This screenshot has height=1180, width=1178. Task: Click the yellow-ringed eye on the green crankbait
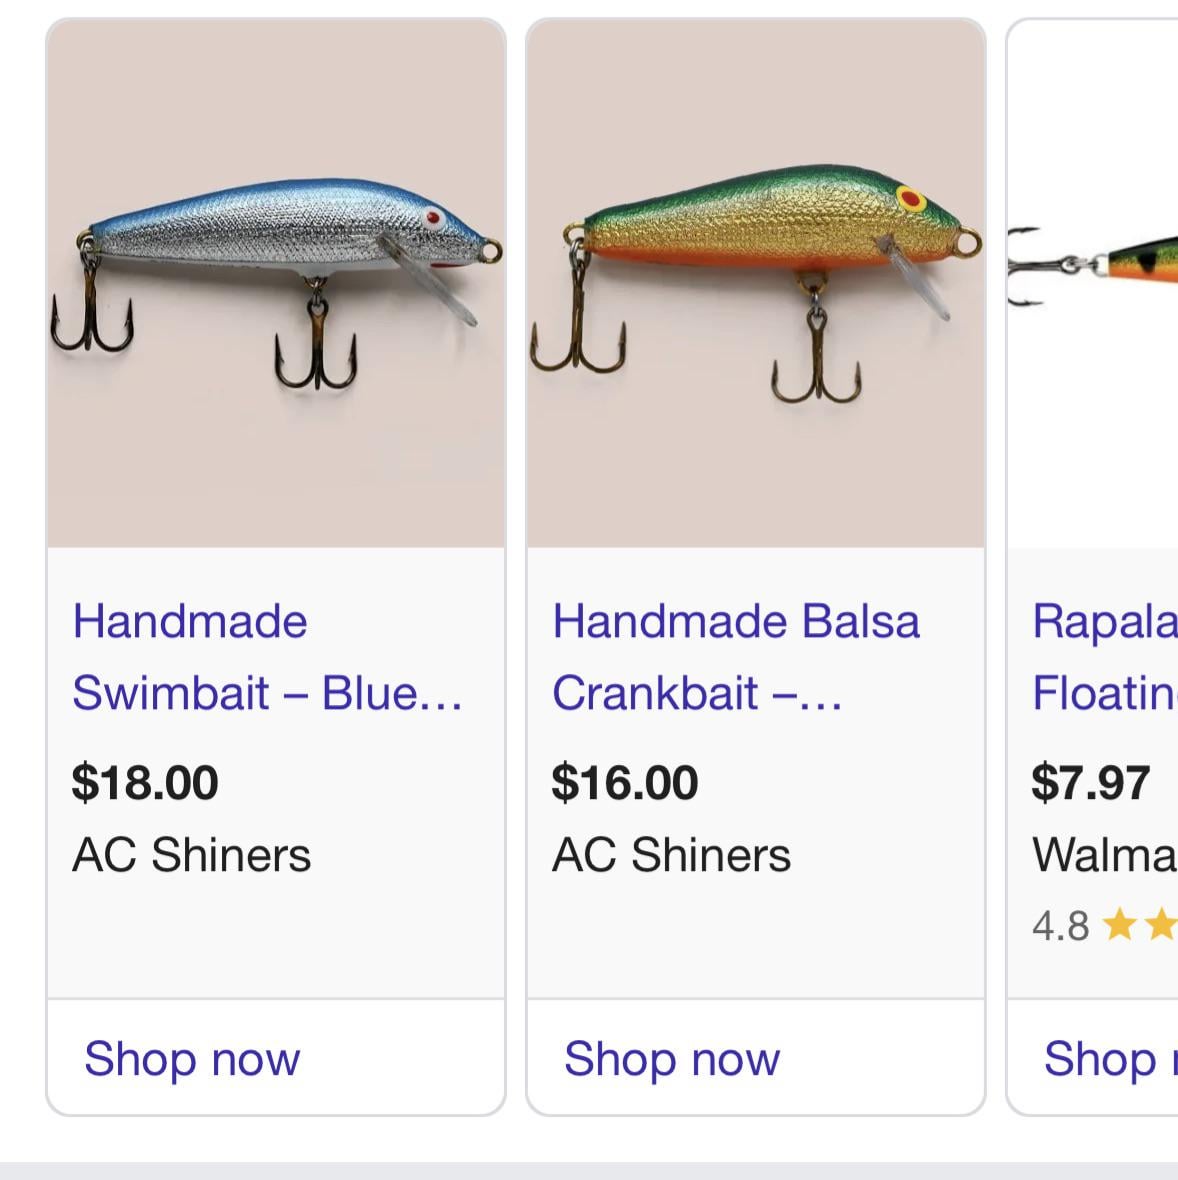911,198
